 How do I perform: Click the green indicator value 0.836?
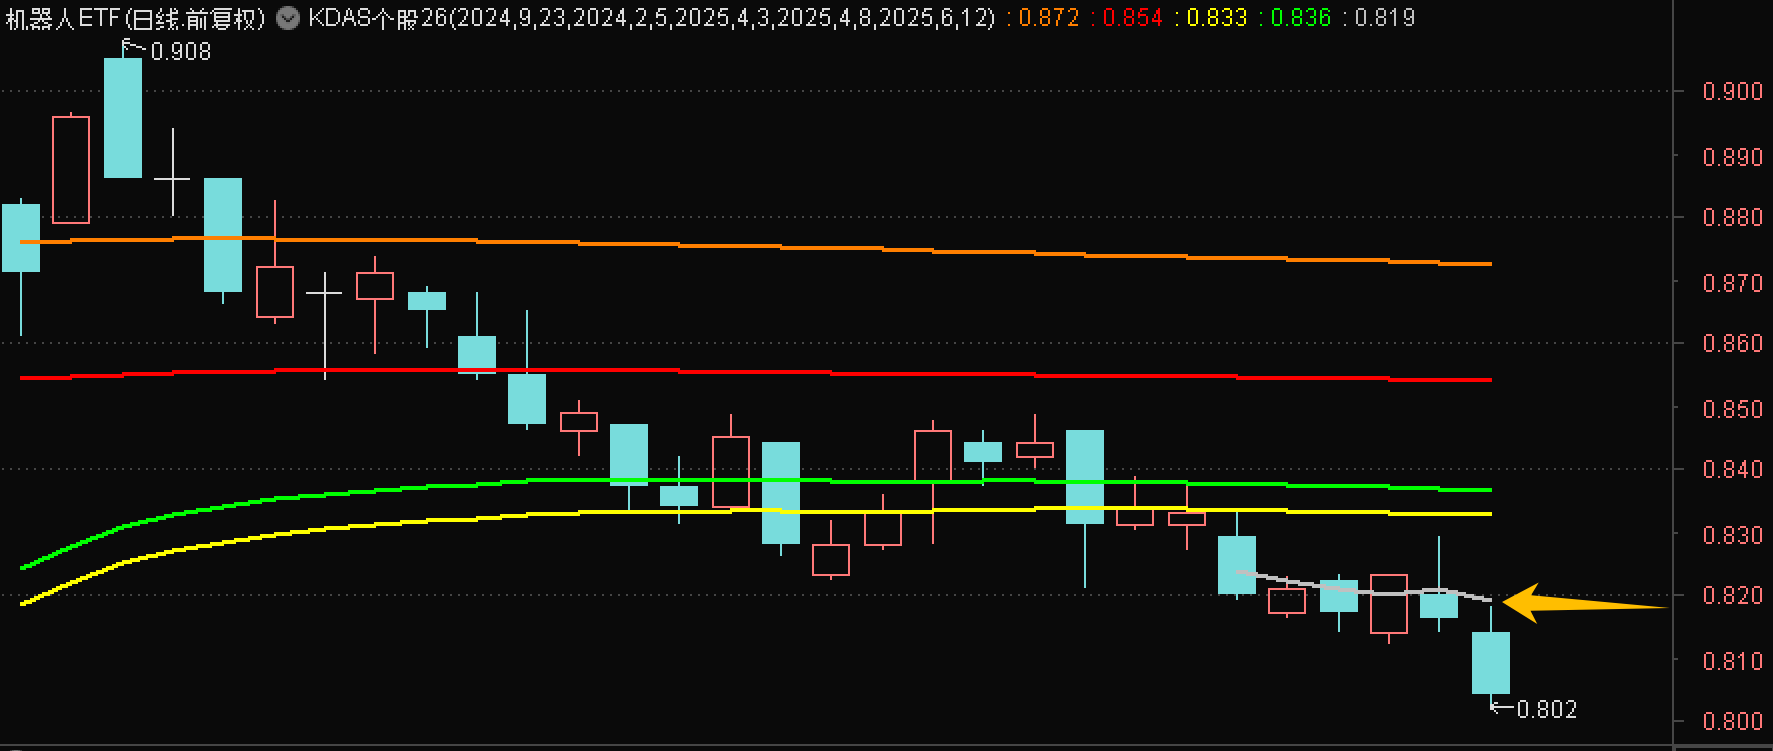(1301, 18)
